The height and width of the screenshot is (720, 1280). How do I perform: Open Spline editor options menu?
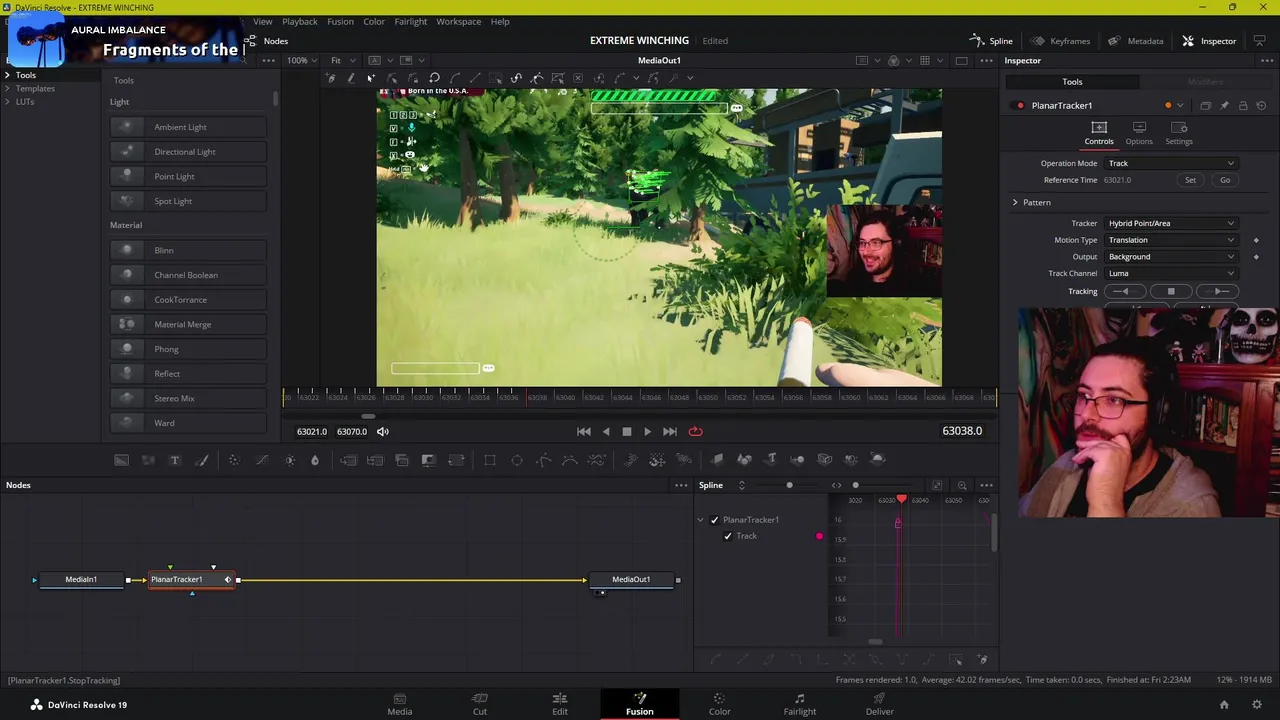(x=986, y=485)
